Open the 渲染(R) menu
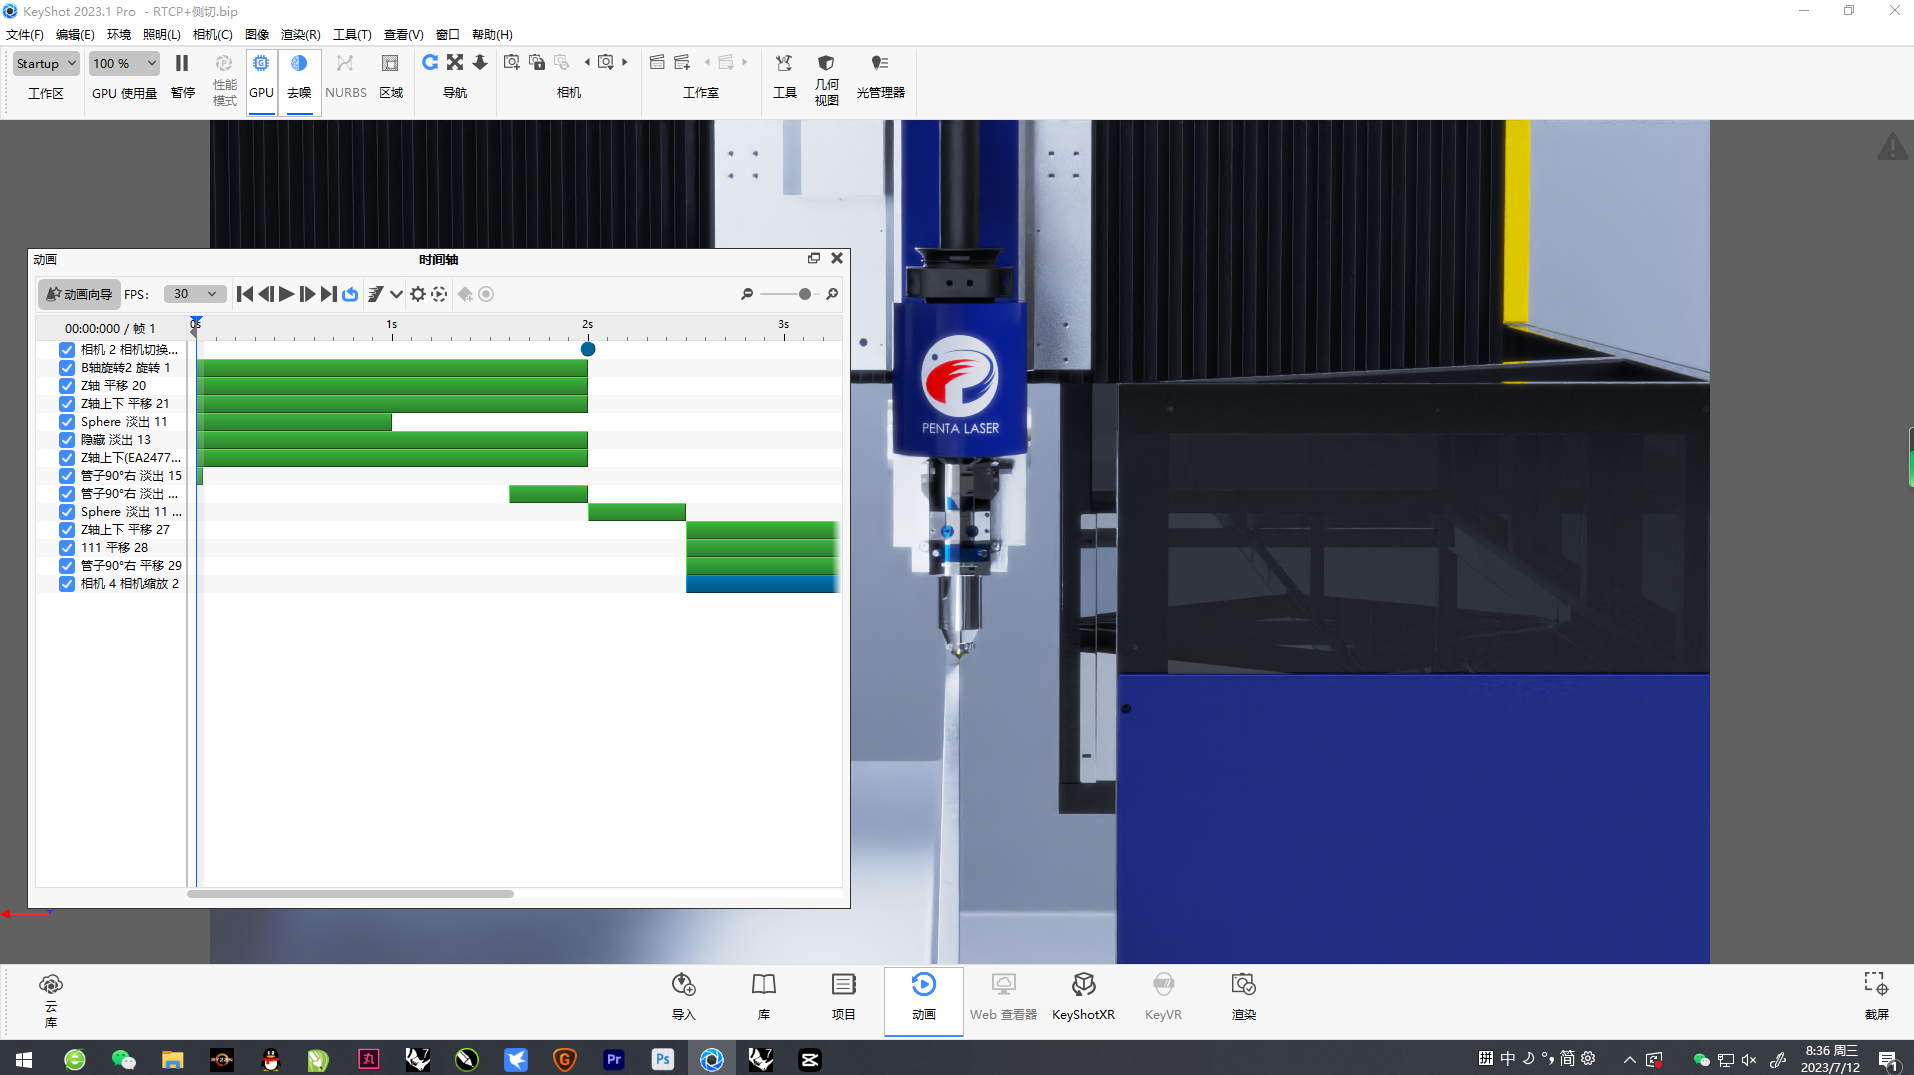The width and height of the screenshot is (1914, 1075). 298,34
